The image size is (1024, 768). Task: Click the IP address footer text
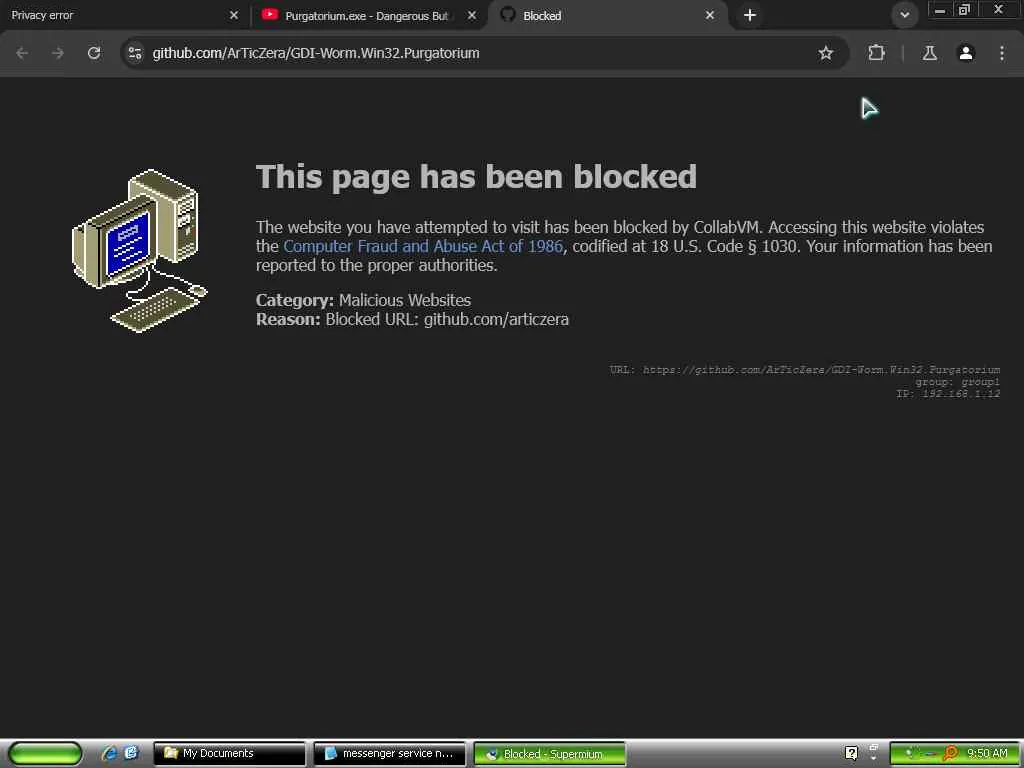948,393
